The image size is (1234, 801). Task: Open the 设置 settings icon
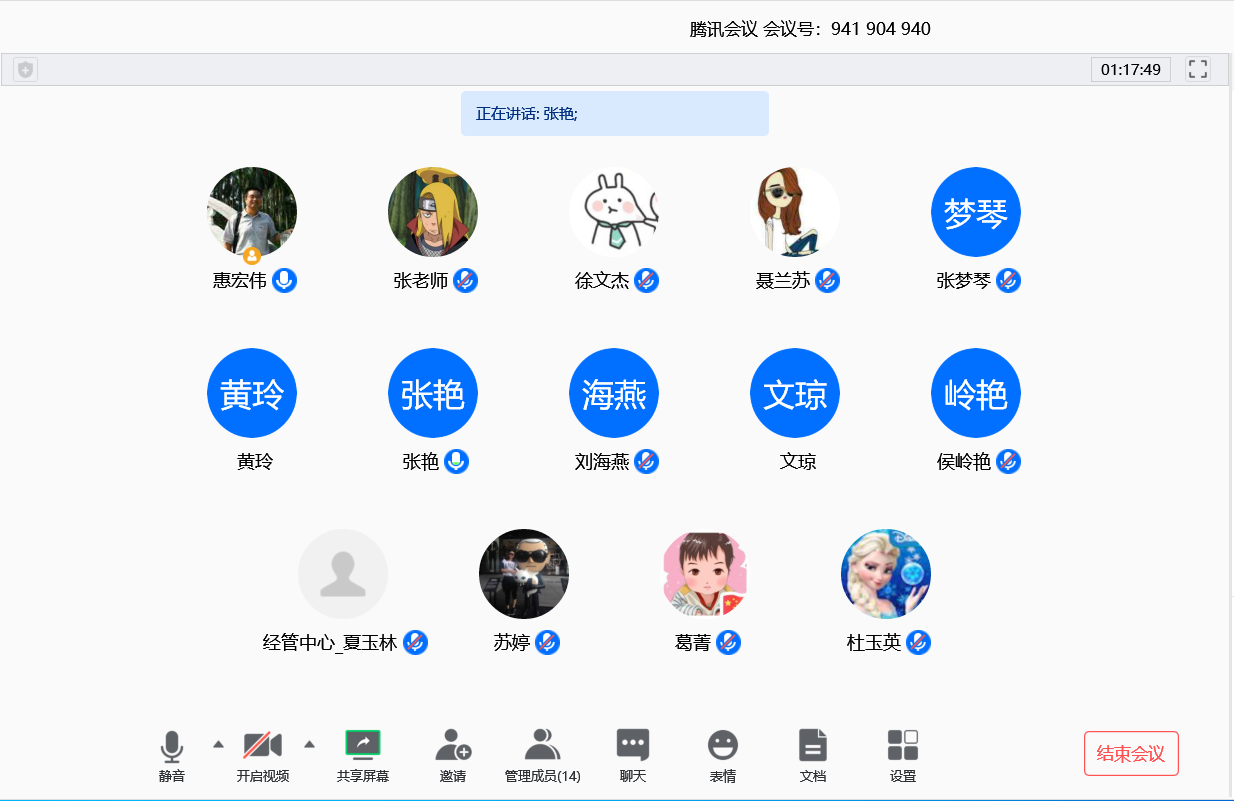903,745
